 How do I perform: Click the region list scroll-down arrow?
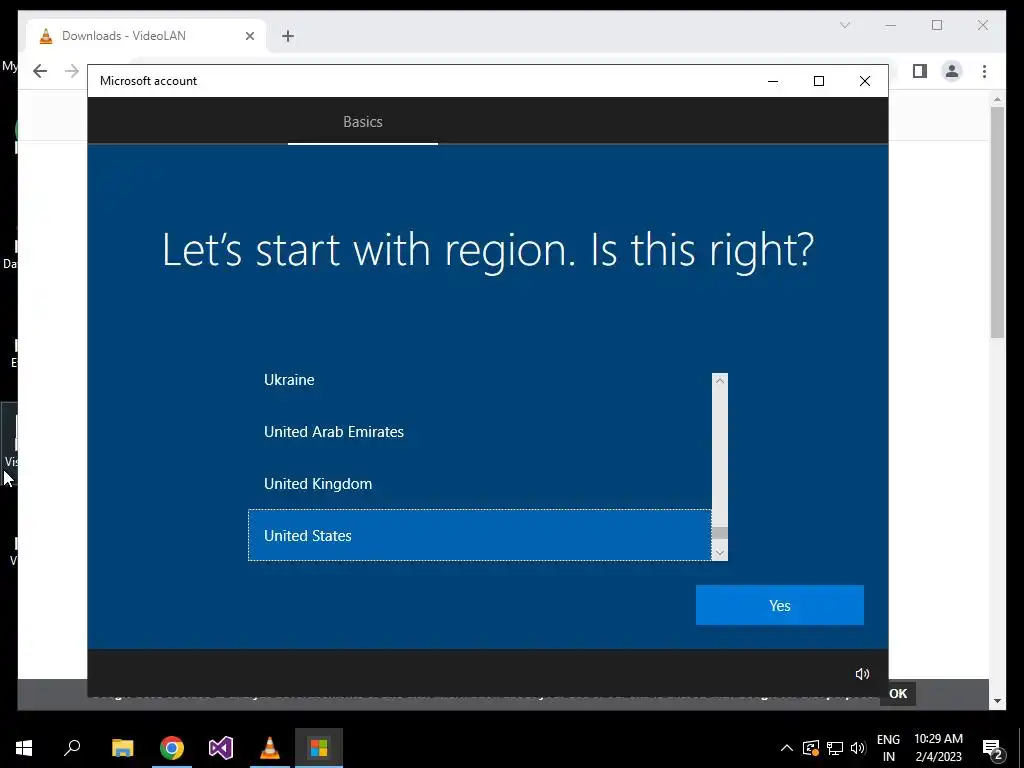(720, 552)
